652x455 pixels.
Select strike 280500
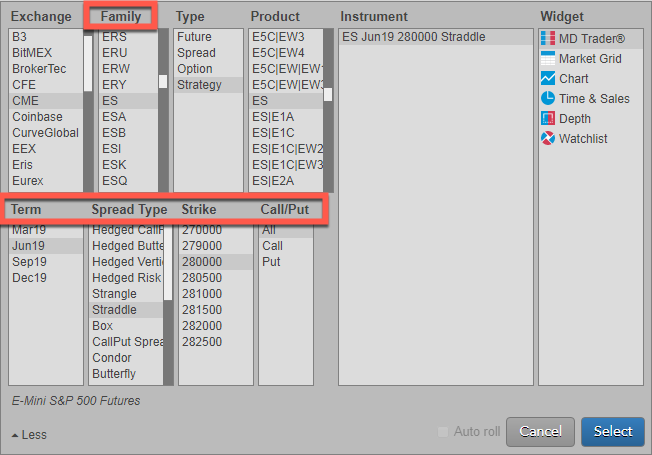point(216,278)
